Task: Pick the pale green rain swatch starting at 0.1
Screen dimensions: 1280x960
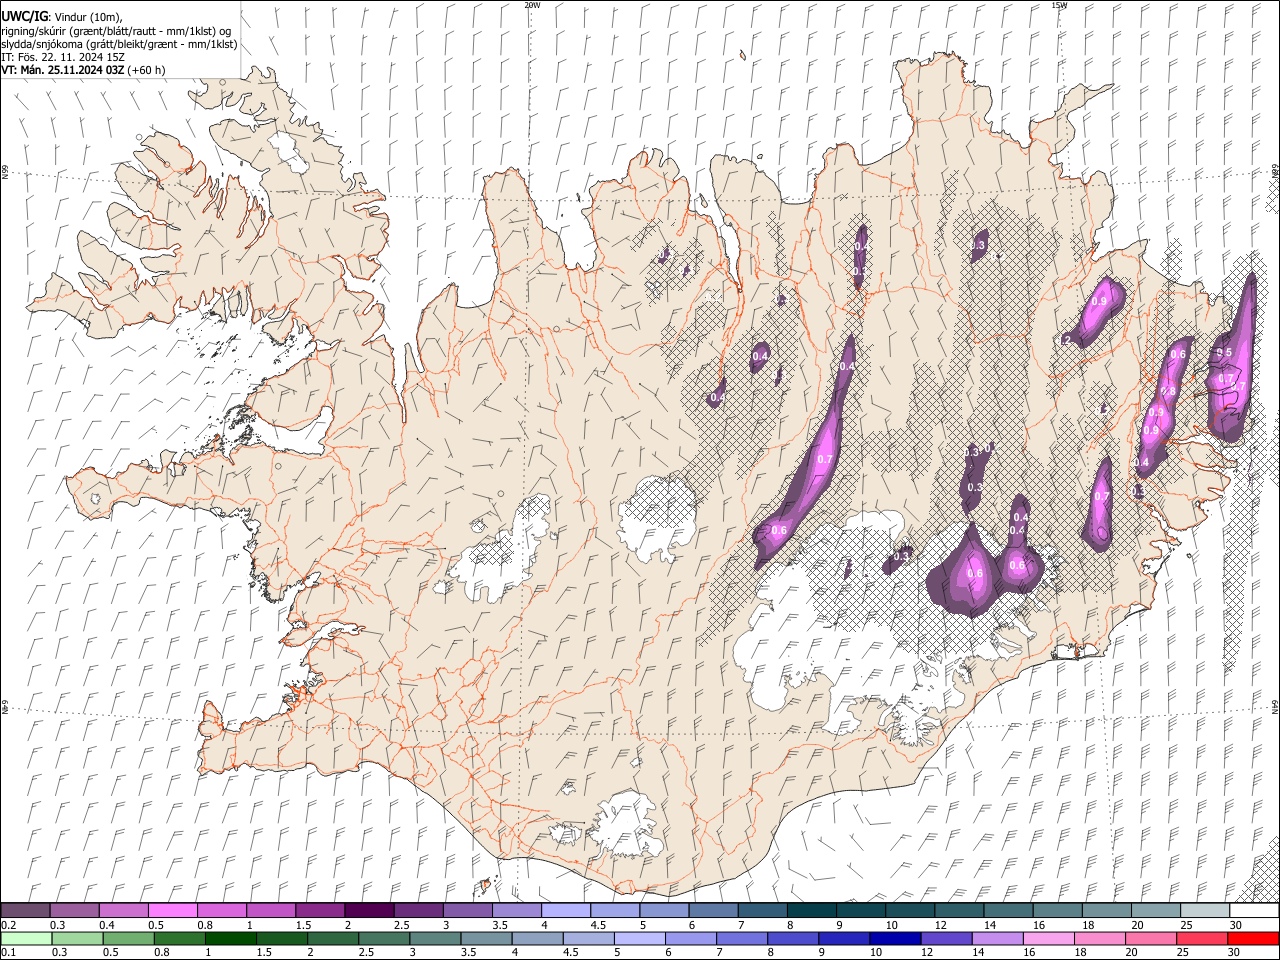Action: point(27,939)
